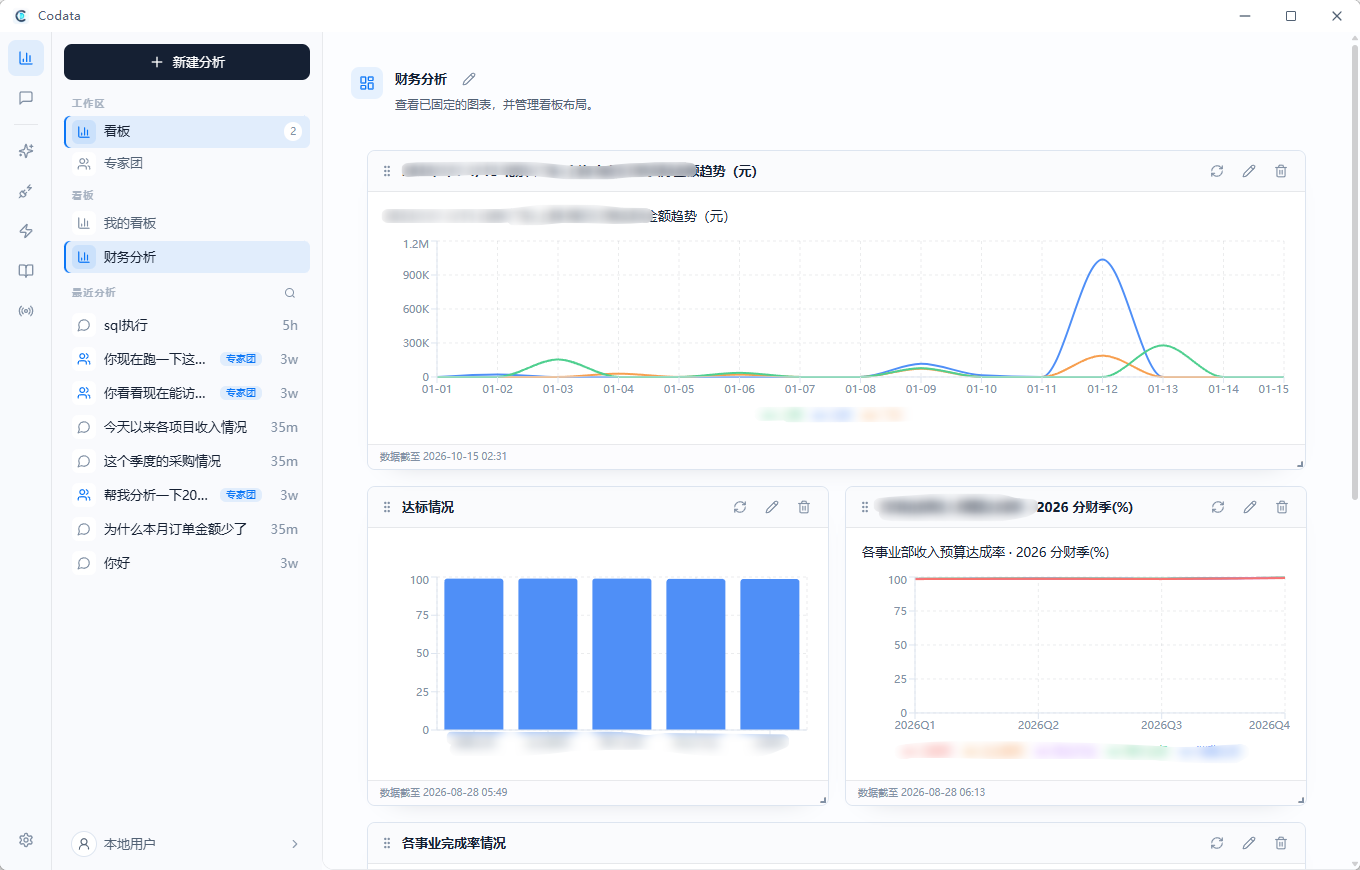
Task: Select 财务分析 in the sidebar dashboard list
Action: point(187,257)
